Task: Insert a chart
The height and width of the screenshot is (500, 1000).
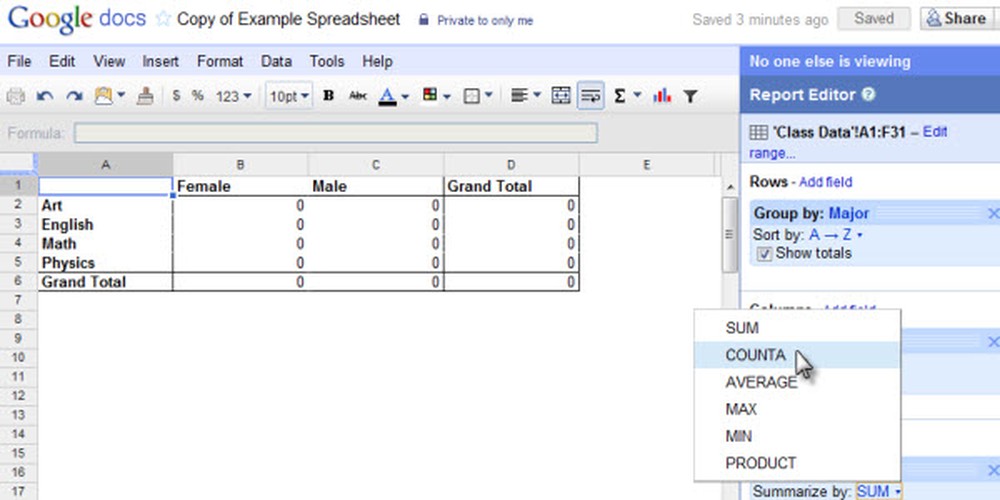Action: tap(662, 96)
